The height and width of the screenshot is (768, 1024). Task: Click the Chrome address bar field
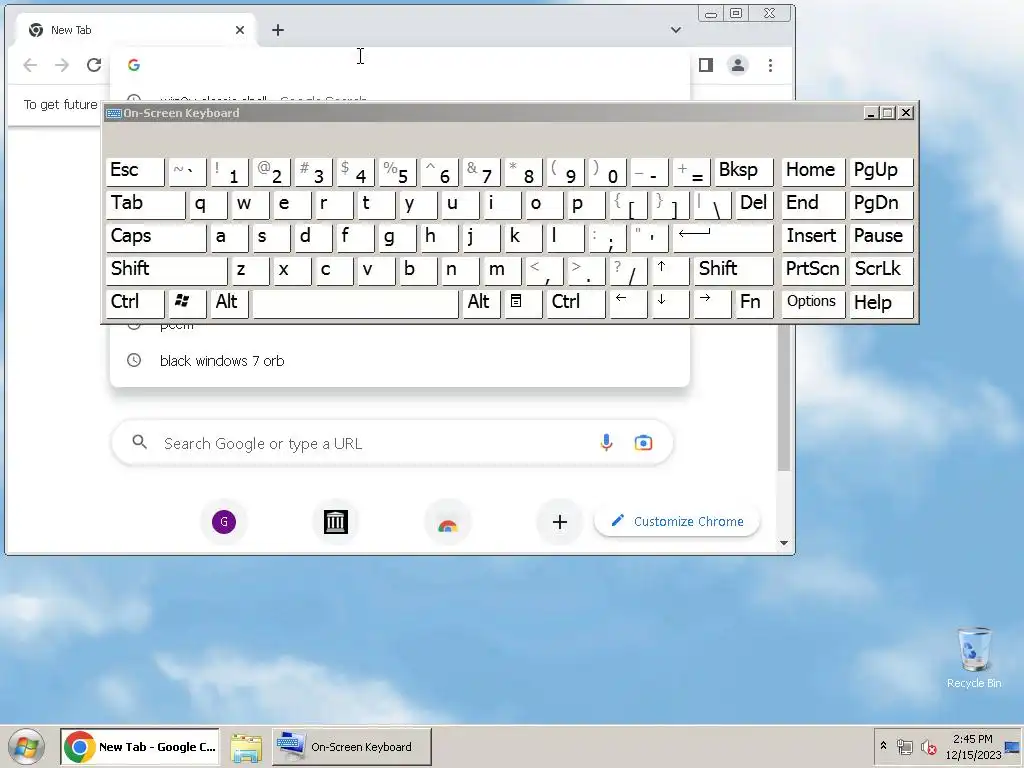[x=400, y=65]
